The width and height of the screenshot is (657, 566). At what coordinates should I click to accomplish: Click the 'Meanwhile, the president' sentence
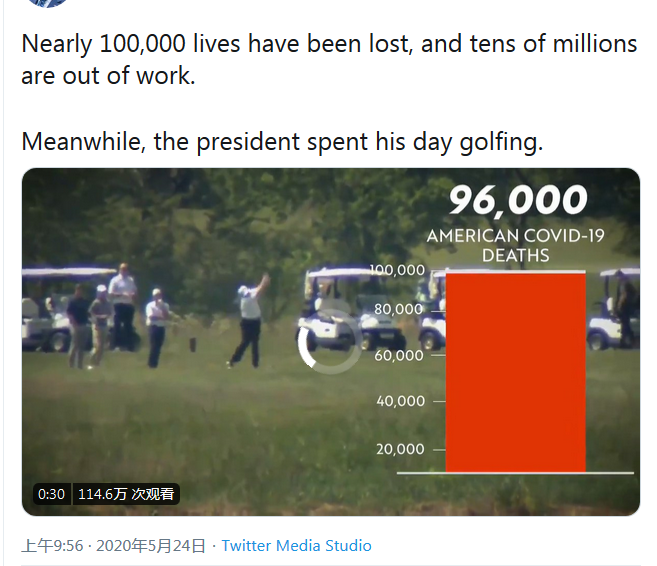coord(282,141)
